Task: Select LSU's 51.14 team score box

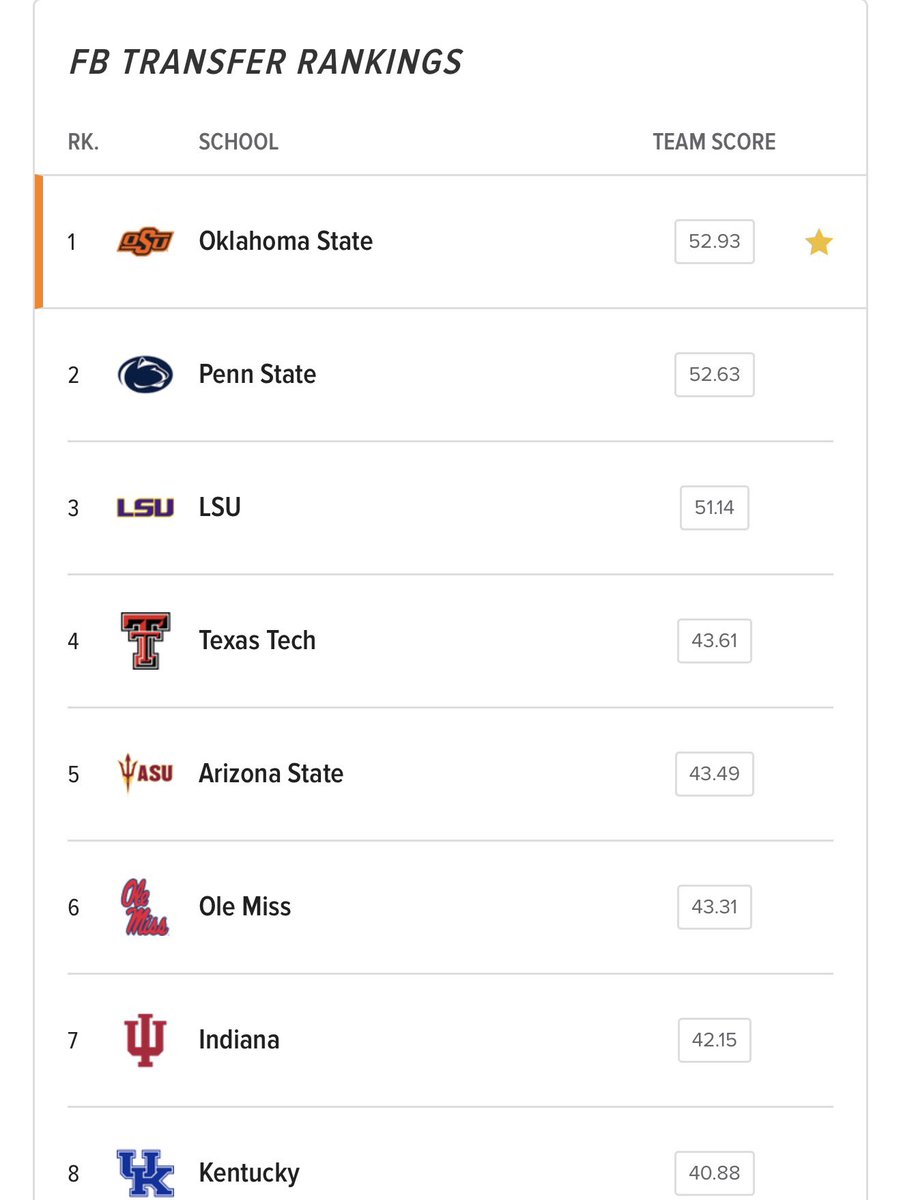Action: point(714,508)
